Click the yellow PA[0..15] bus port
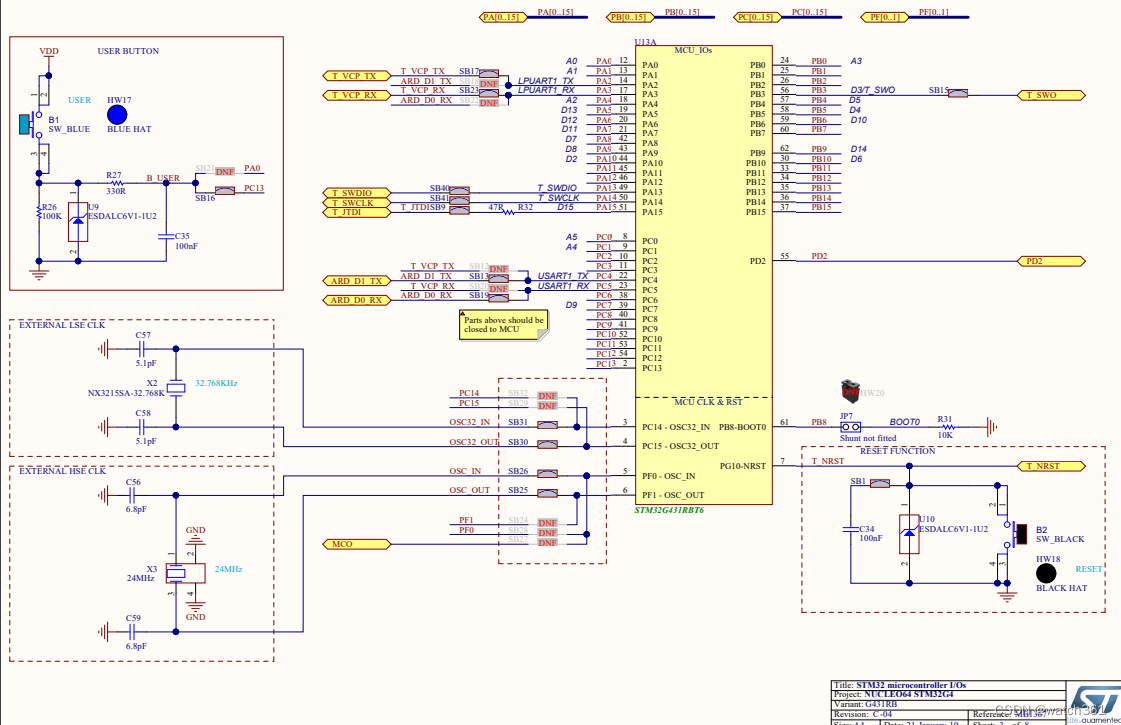 (503, 17)
